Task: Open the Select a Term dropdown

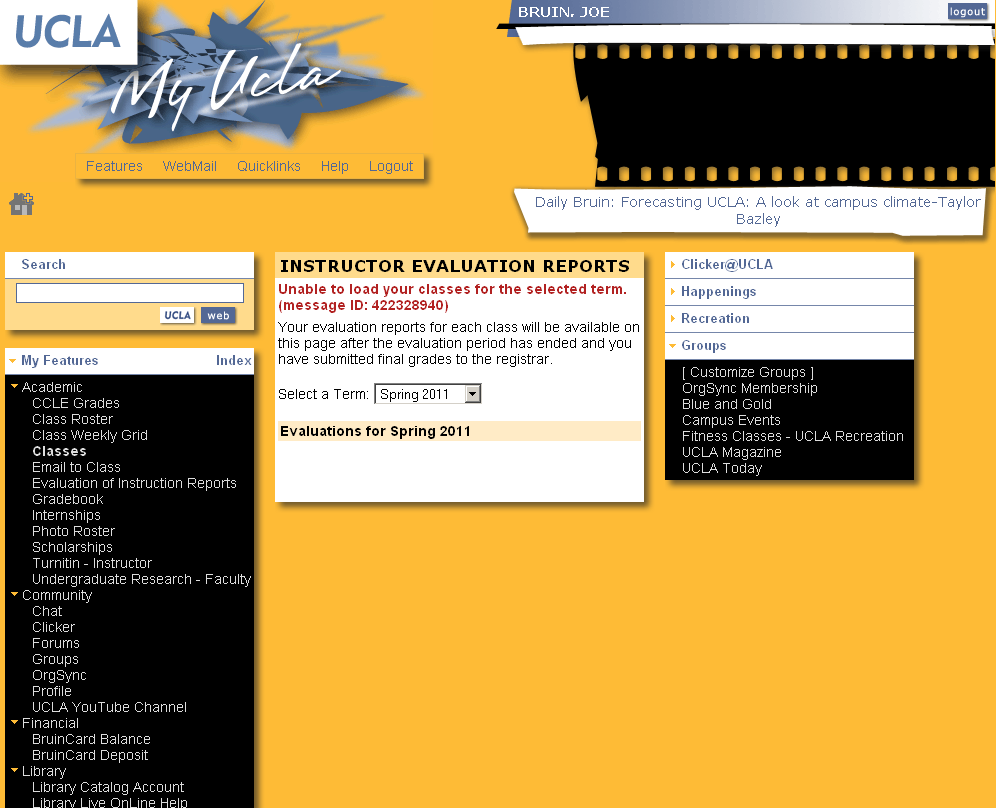Action: click(428, 394)
